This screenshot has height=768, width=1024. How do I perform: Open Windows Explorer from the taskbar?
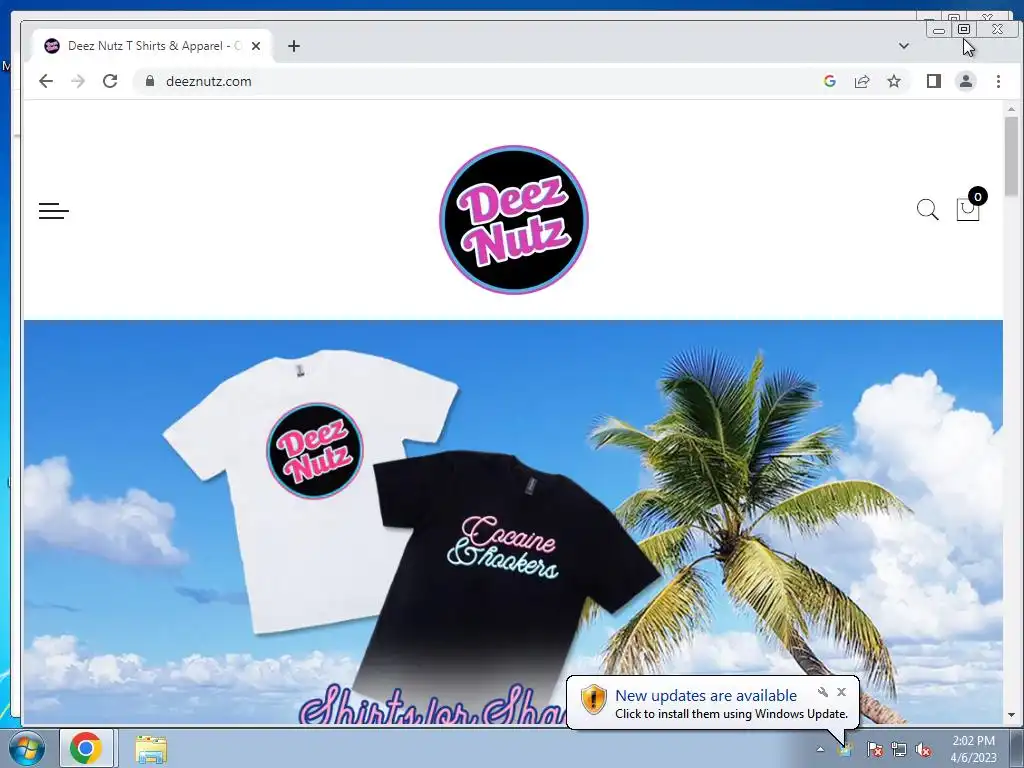coord(151,749)
